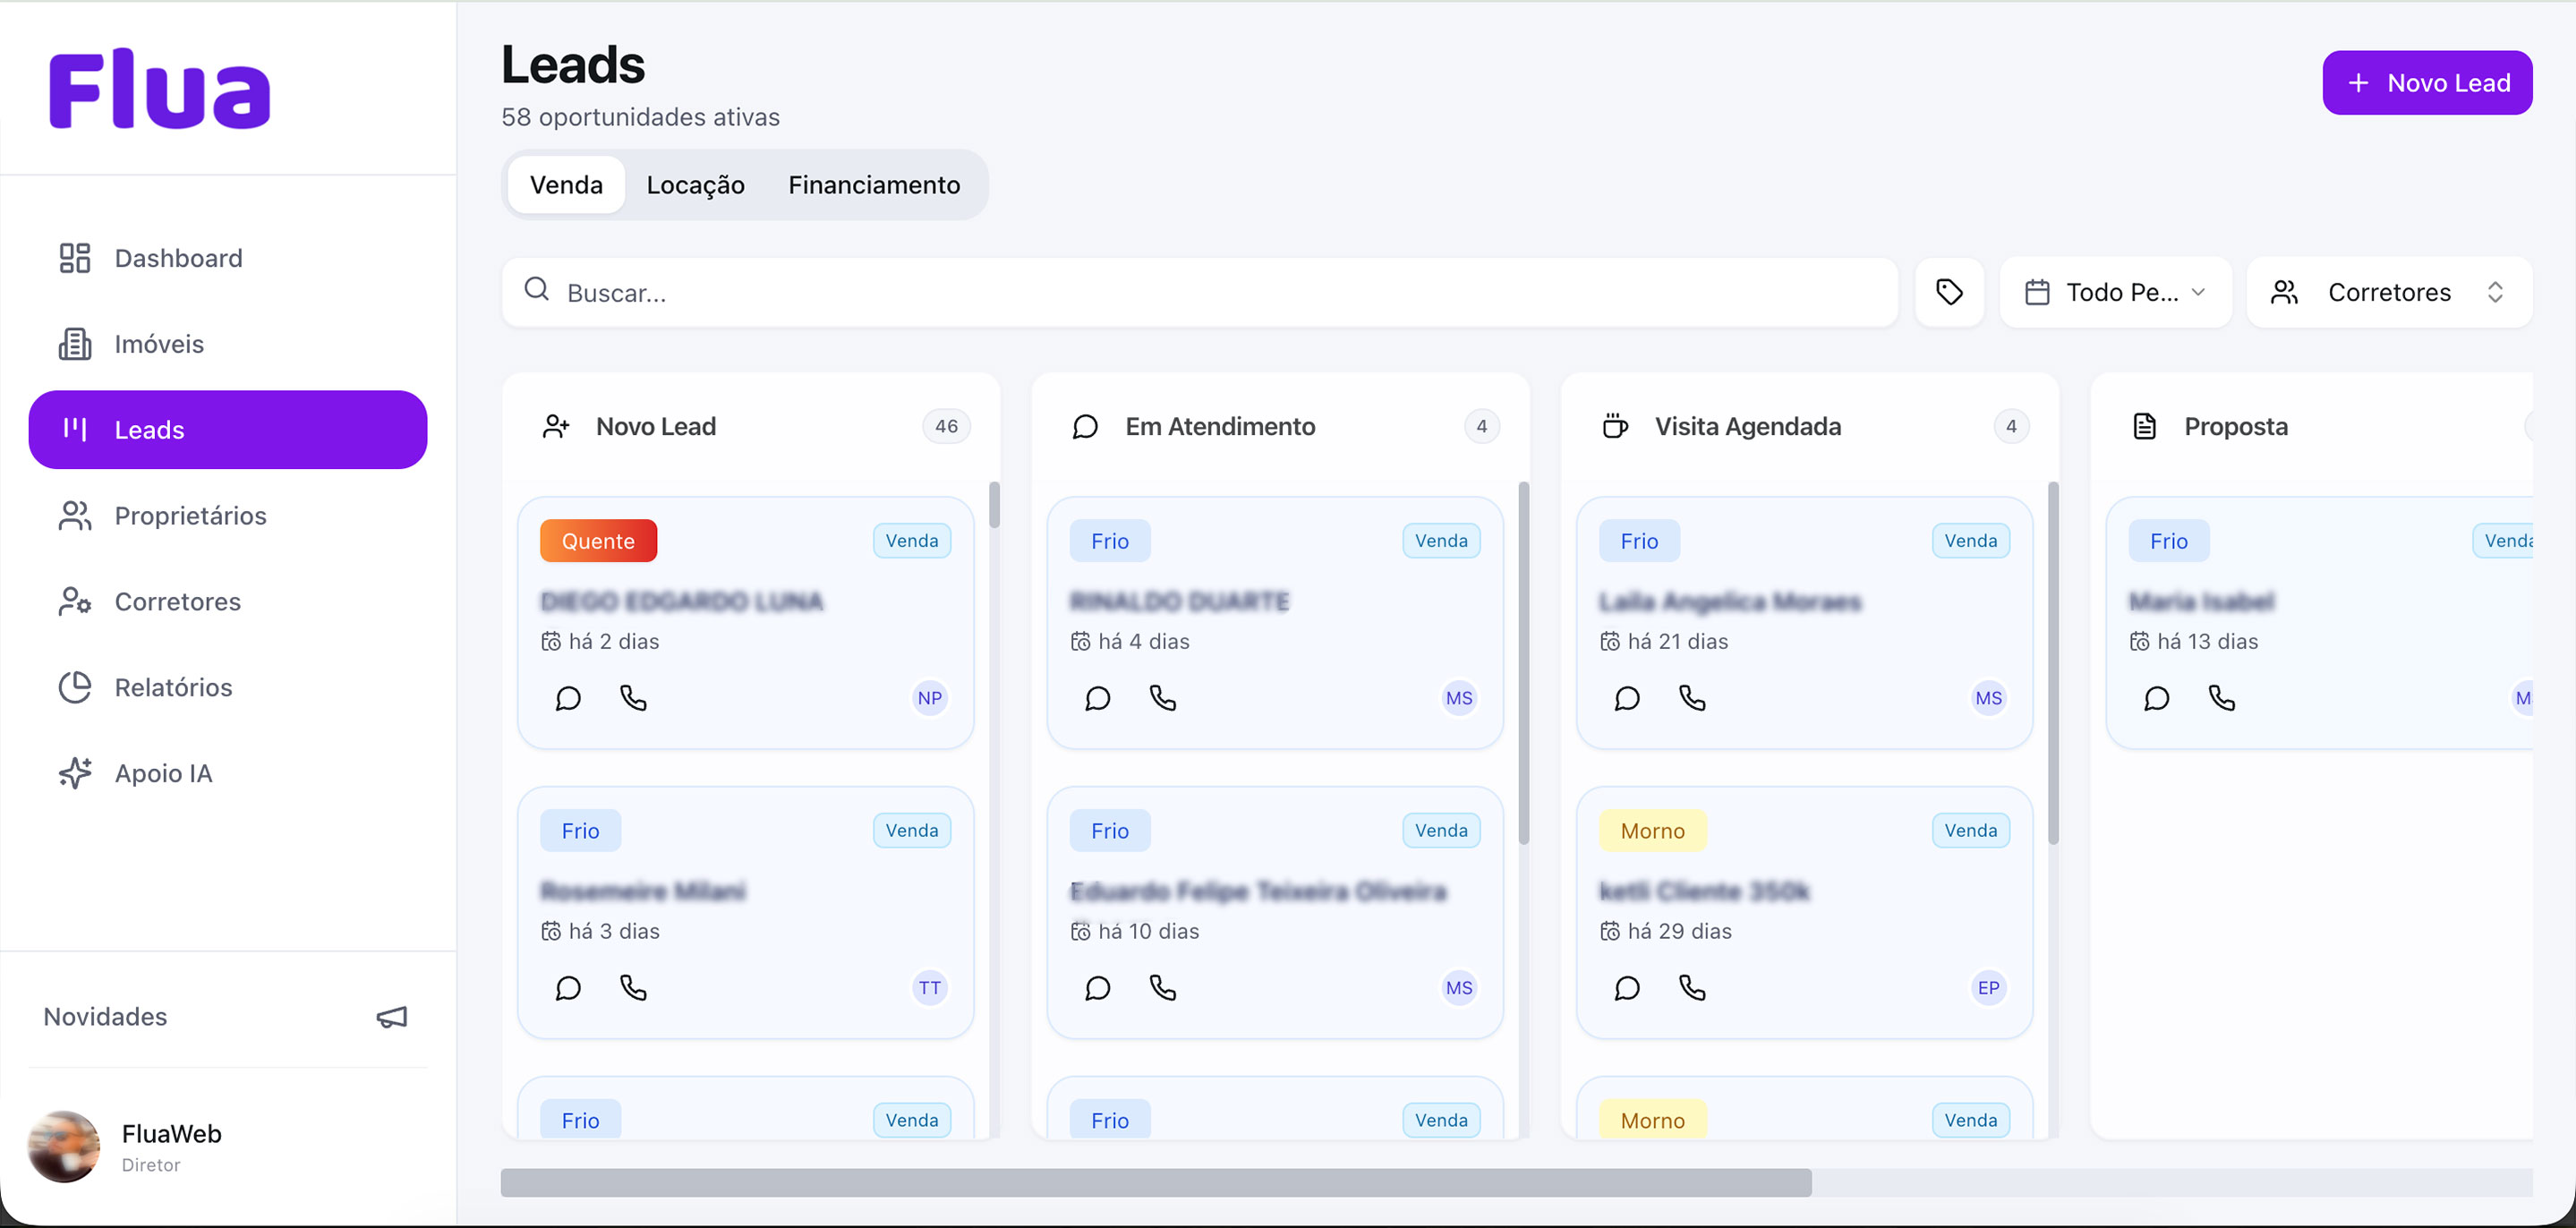Screen dimensions: 2576x1228
Task: Open Novidades megaphone icon
Action: (x=391, y=1017)
